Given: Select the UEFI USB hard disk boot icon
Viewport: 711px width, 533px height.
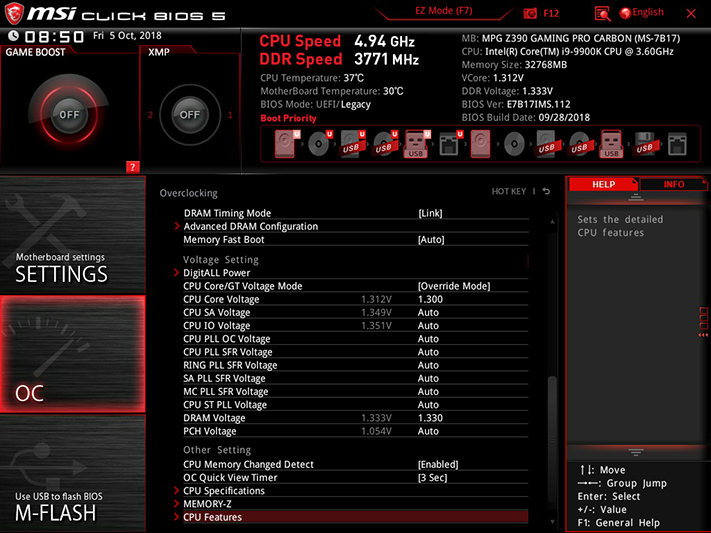Looking at the screenshot, I should coord(352,144).
